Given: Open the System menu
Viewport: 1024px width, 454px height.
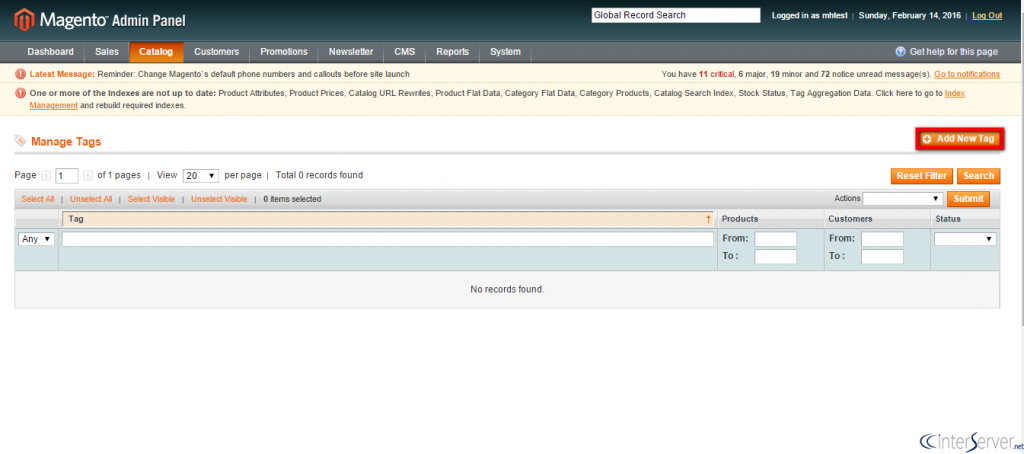Looking at the screenshot, I should 505,52.
